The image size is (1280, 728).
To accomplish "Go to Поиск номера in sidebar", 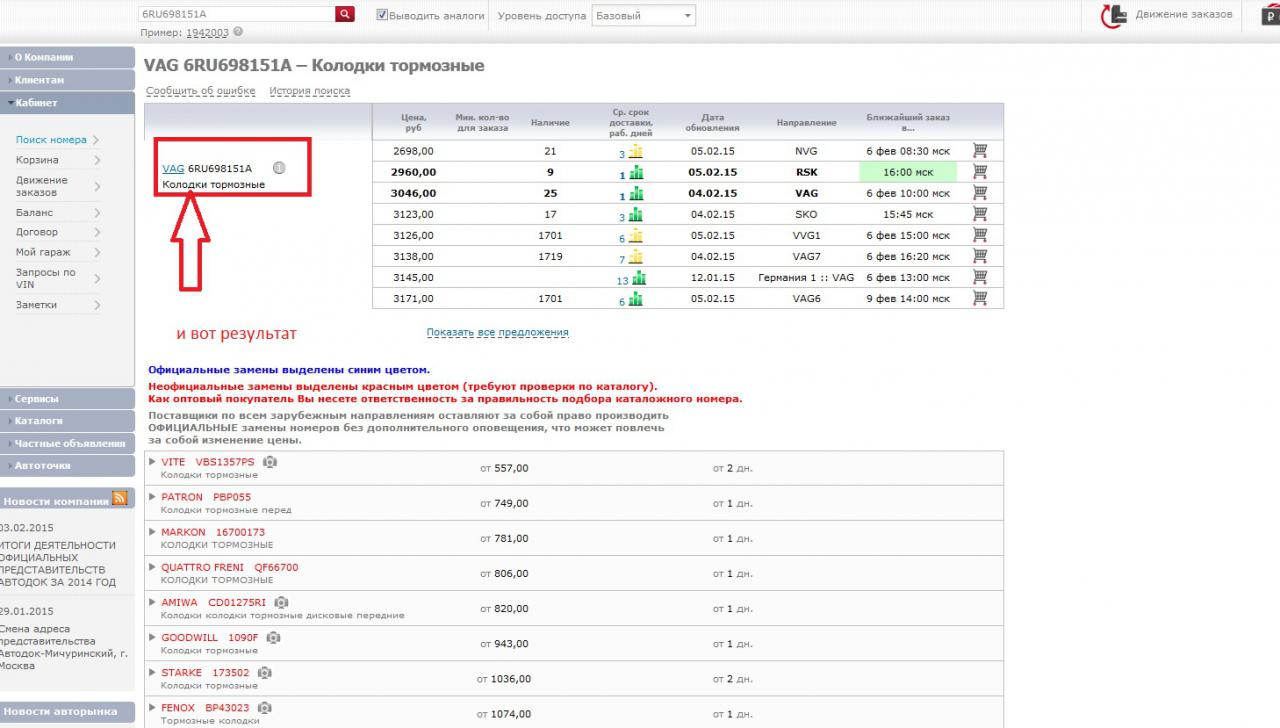I will pos(51,140).
